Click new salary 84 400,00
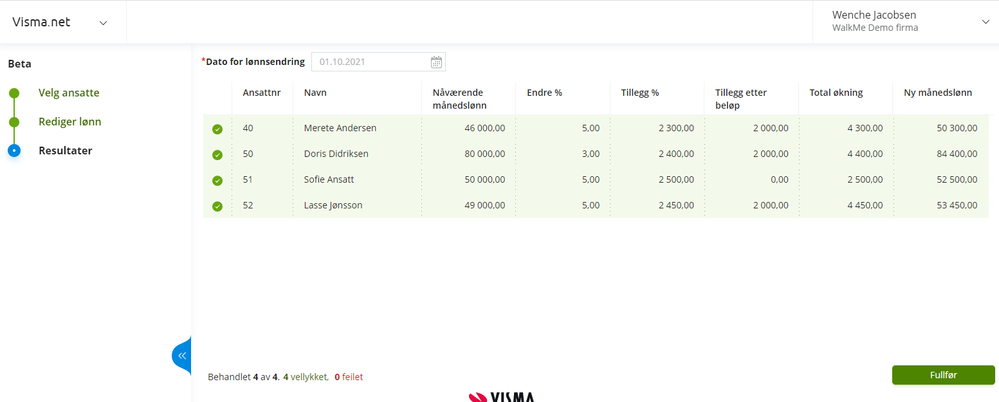 tap(956, 154)
